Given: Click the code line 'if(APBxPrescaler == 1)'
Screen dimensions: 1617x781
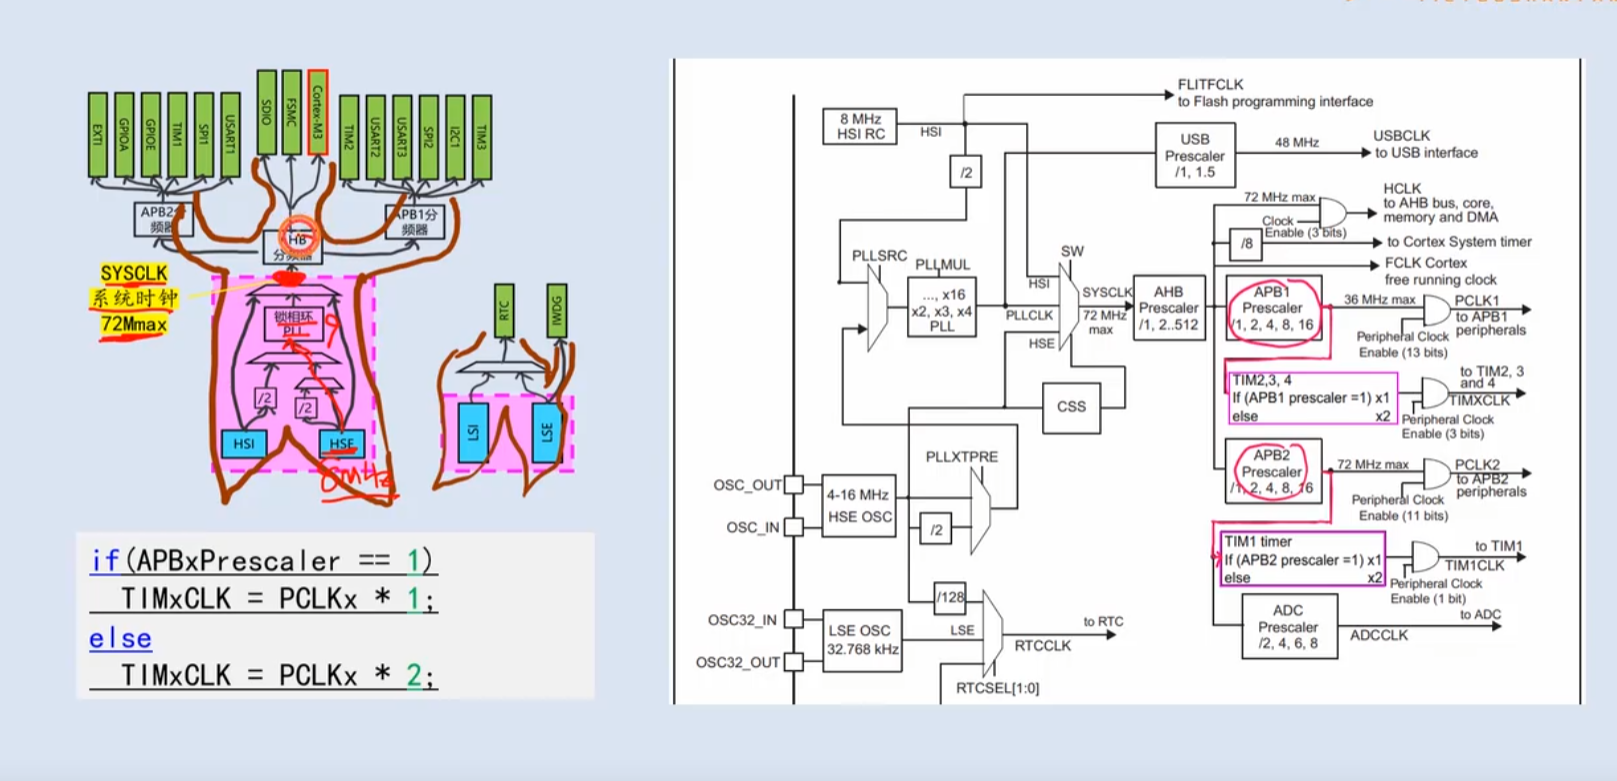Looking at the screenshot, I should pos(264,560).
